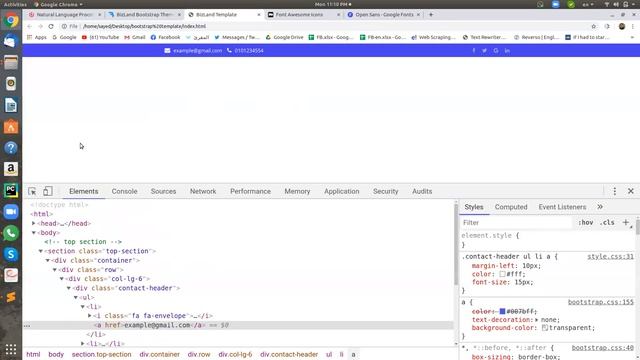Viewport: 640px width, 360px height.
Task: Click the Twitter icon in blue header
Action: coord(484,51)
